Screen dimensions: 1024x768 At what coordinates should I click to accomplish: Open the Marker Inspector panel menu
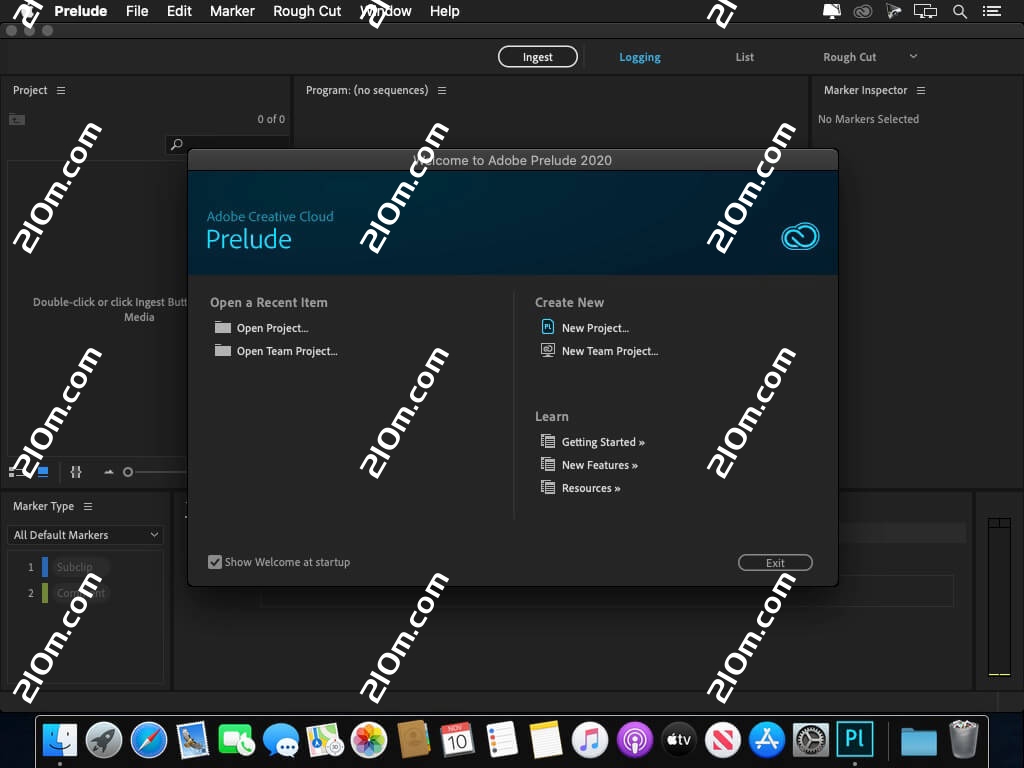coord(921,90)
